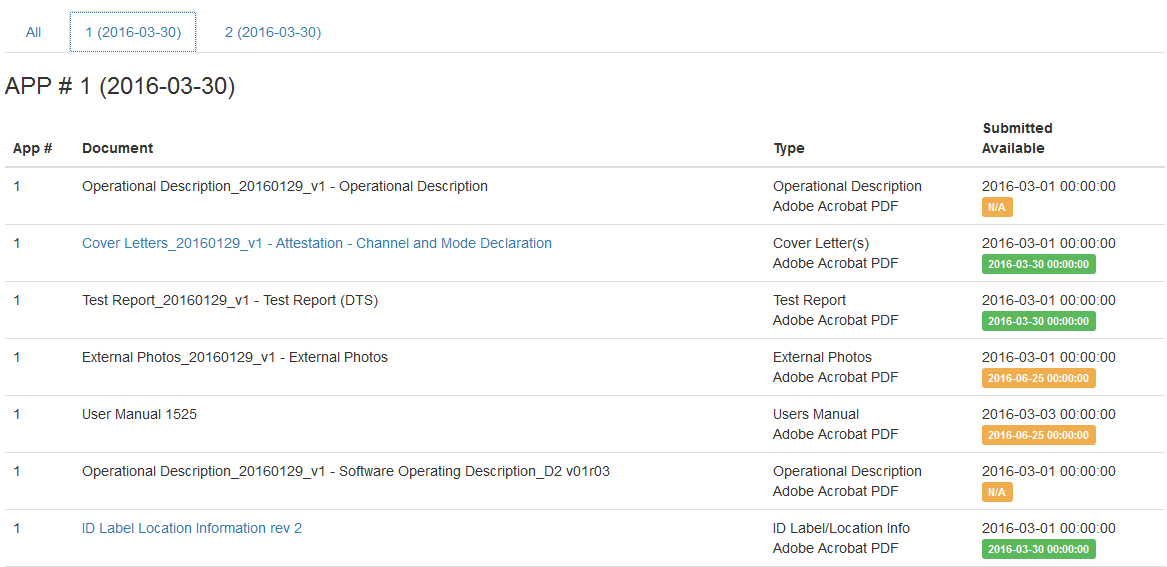Select the 1 (2016-03-30) tab
The image size is (1167, 567).
pyautogui.click(x=133, y=32)
